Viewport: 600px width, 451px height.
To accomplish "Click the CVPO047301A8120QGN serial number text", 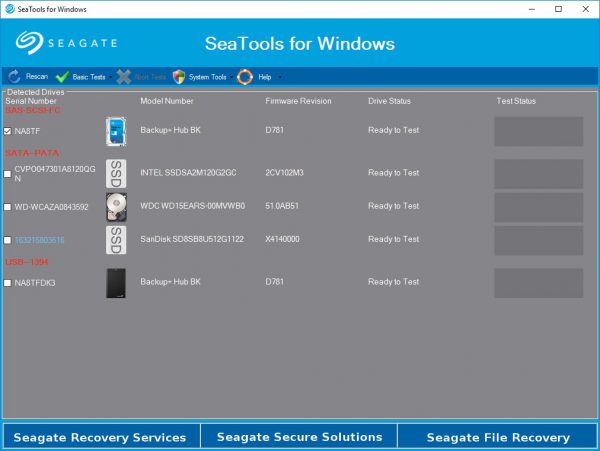I will click(55, 174).
